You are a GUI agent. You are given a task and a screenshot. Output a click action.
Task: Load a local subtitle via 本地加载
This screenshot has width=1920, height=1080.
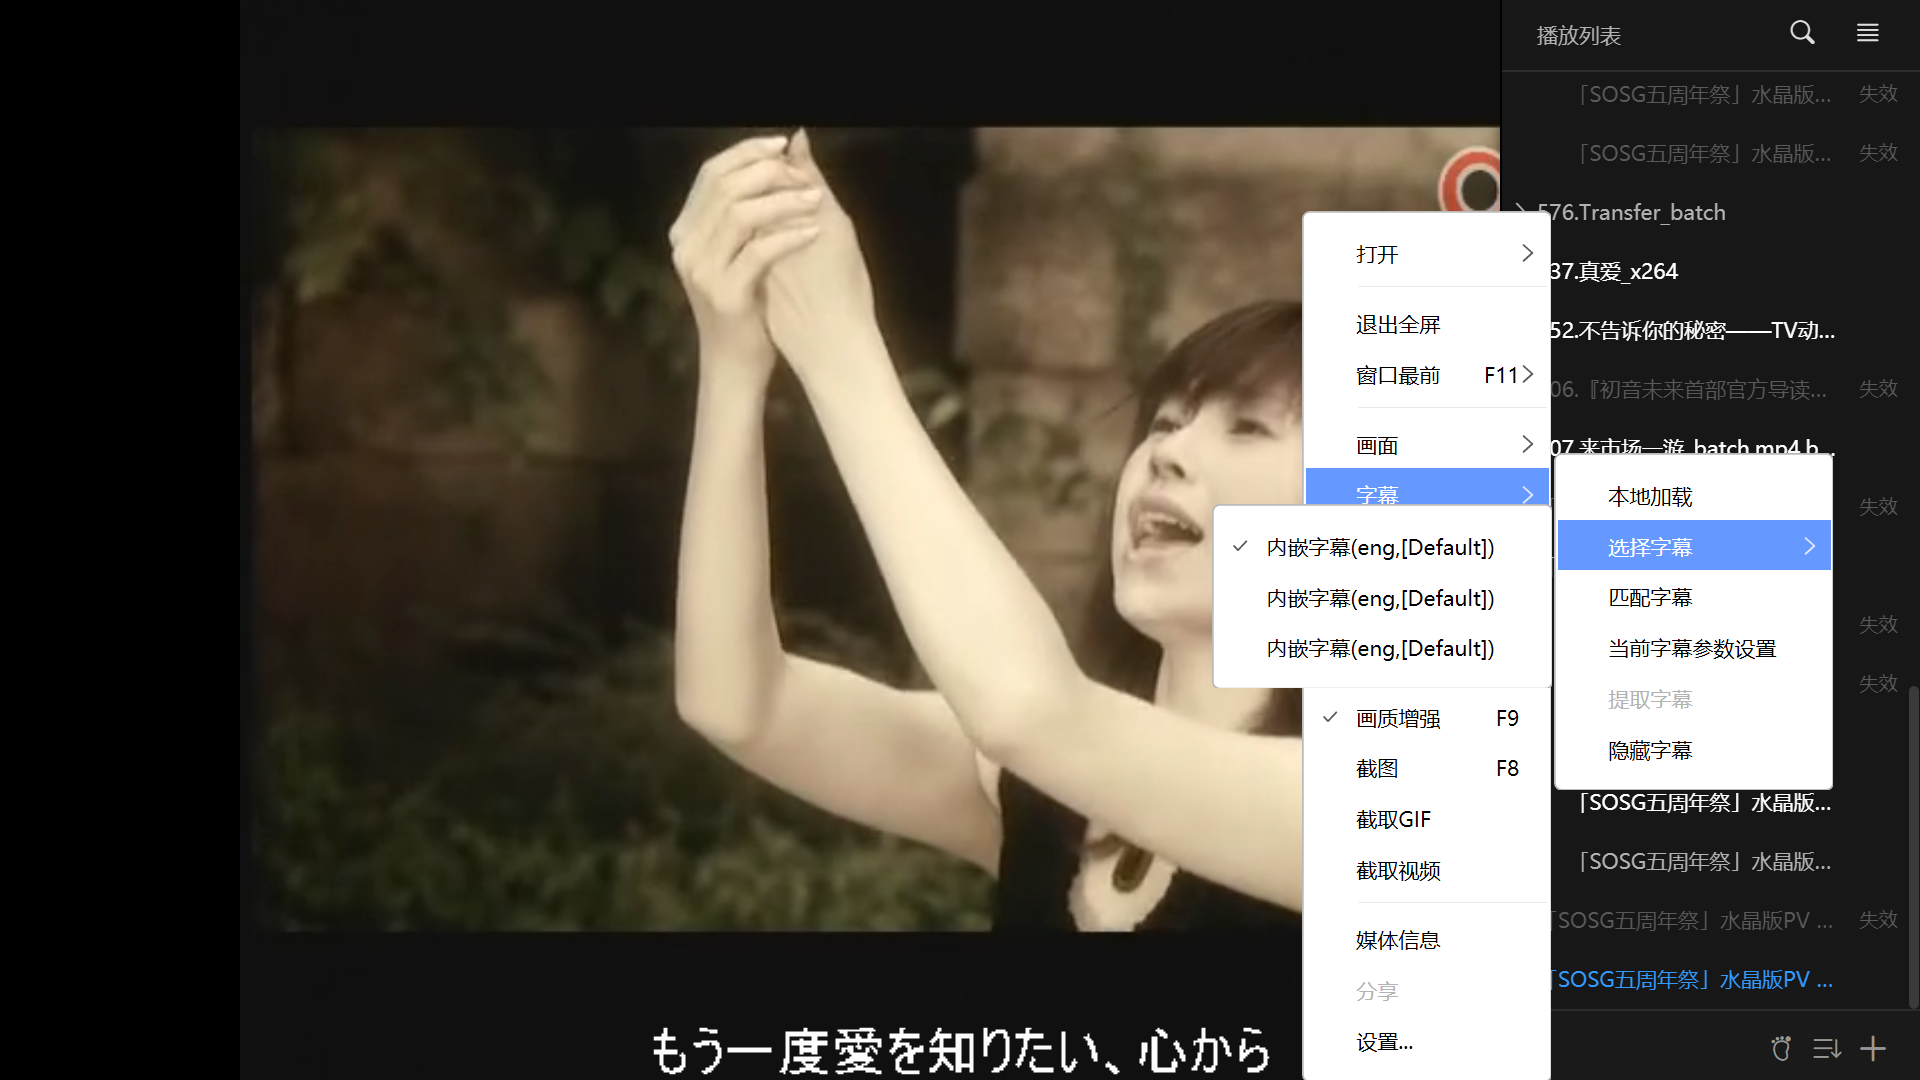coord(1649,495)
